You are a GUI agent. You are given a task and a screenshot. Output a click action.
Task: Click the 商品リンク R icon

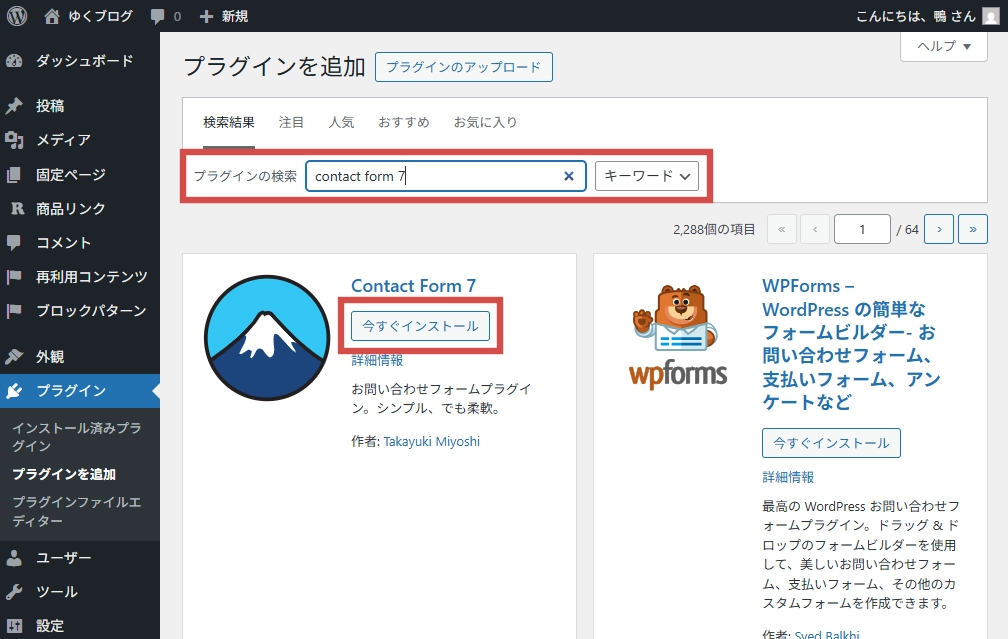(x=17, y=208)
